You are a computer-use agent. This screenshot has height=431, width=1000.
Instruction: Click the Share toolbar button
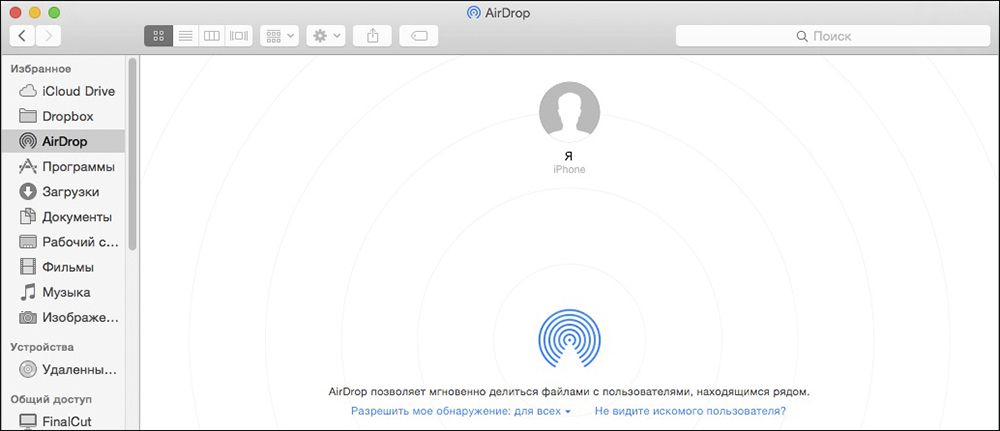click(372, 36)
